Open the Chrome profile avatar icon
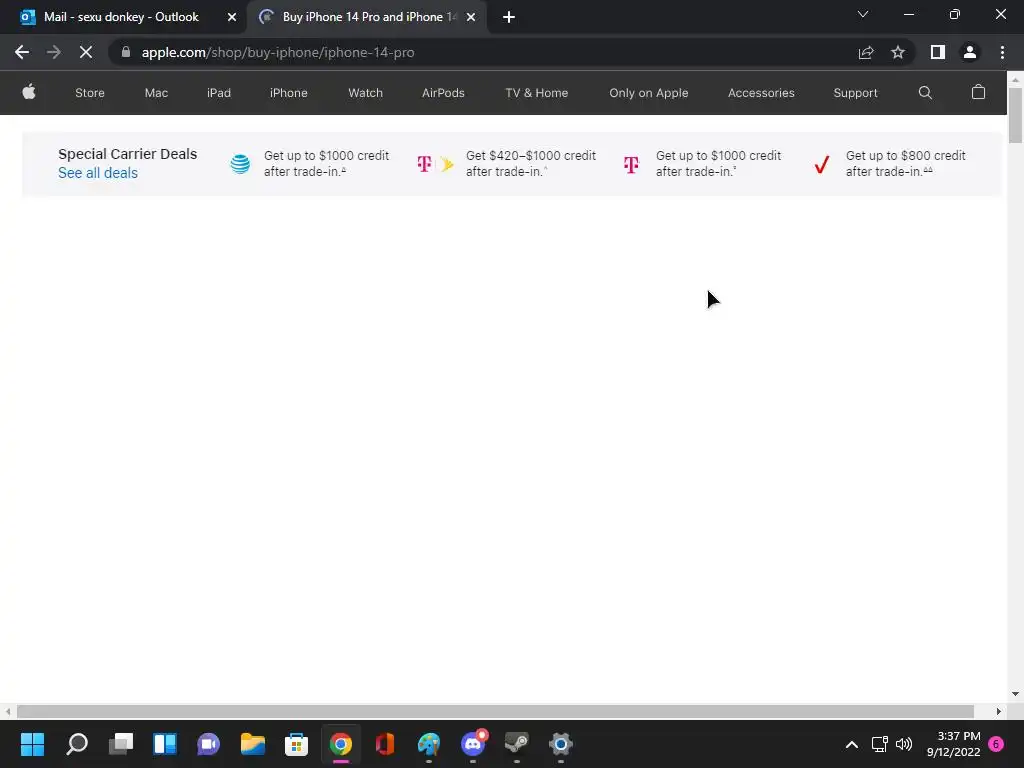 (970, 52)
